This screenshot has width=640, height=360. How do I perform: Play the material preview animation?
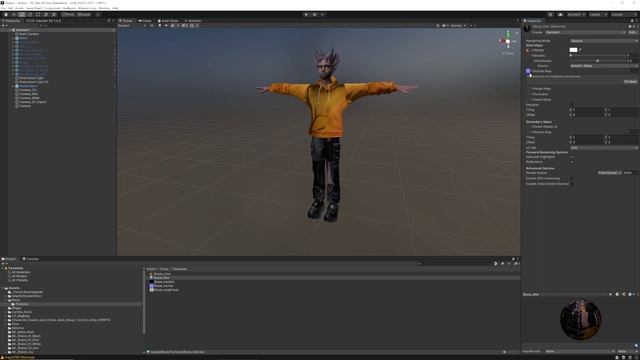click(x=611, y=294)
